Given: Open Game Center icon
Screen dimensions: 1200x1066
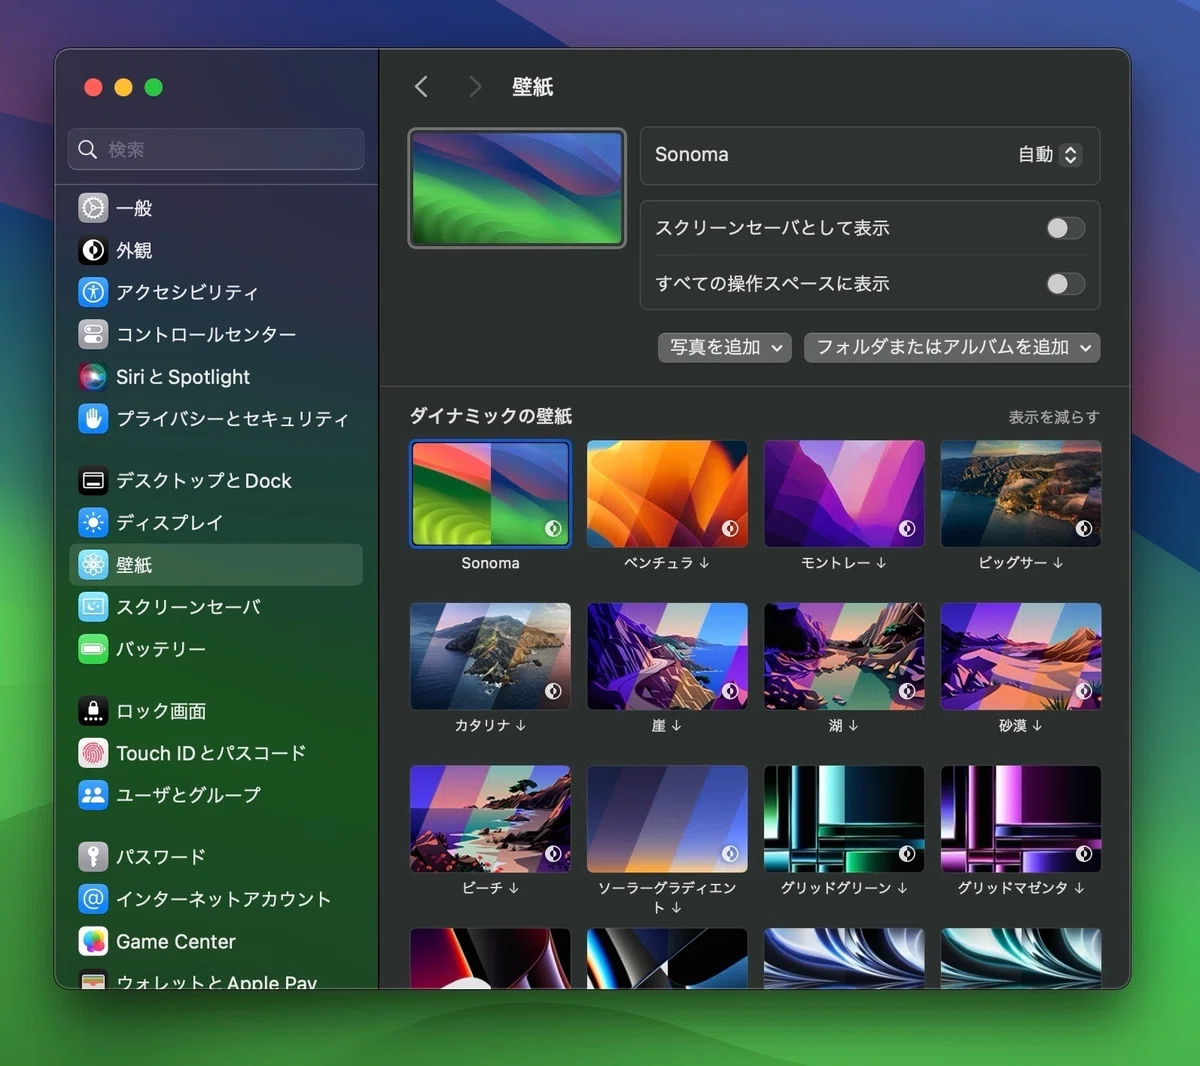Looking at the screenshot, I should [x=93, y=941].
